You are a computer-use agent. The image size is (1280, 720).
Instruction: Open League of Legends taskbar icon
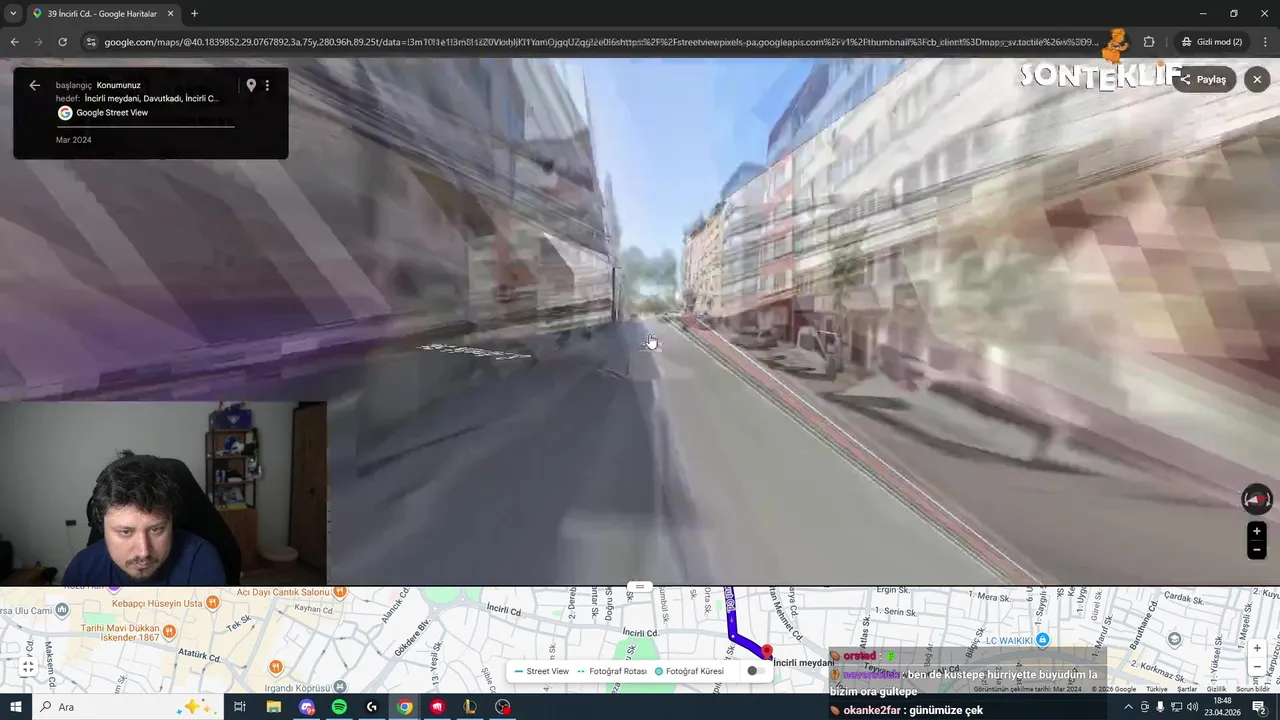coord(470,707)
